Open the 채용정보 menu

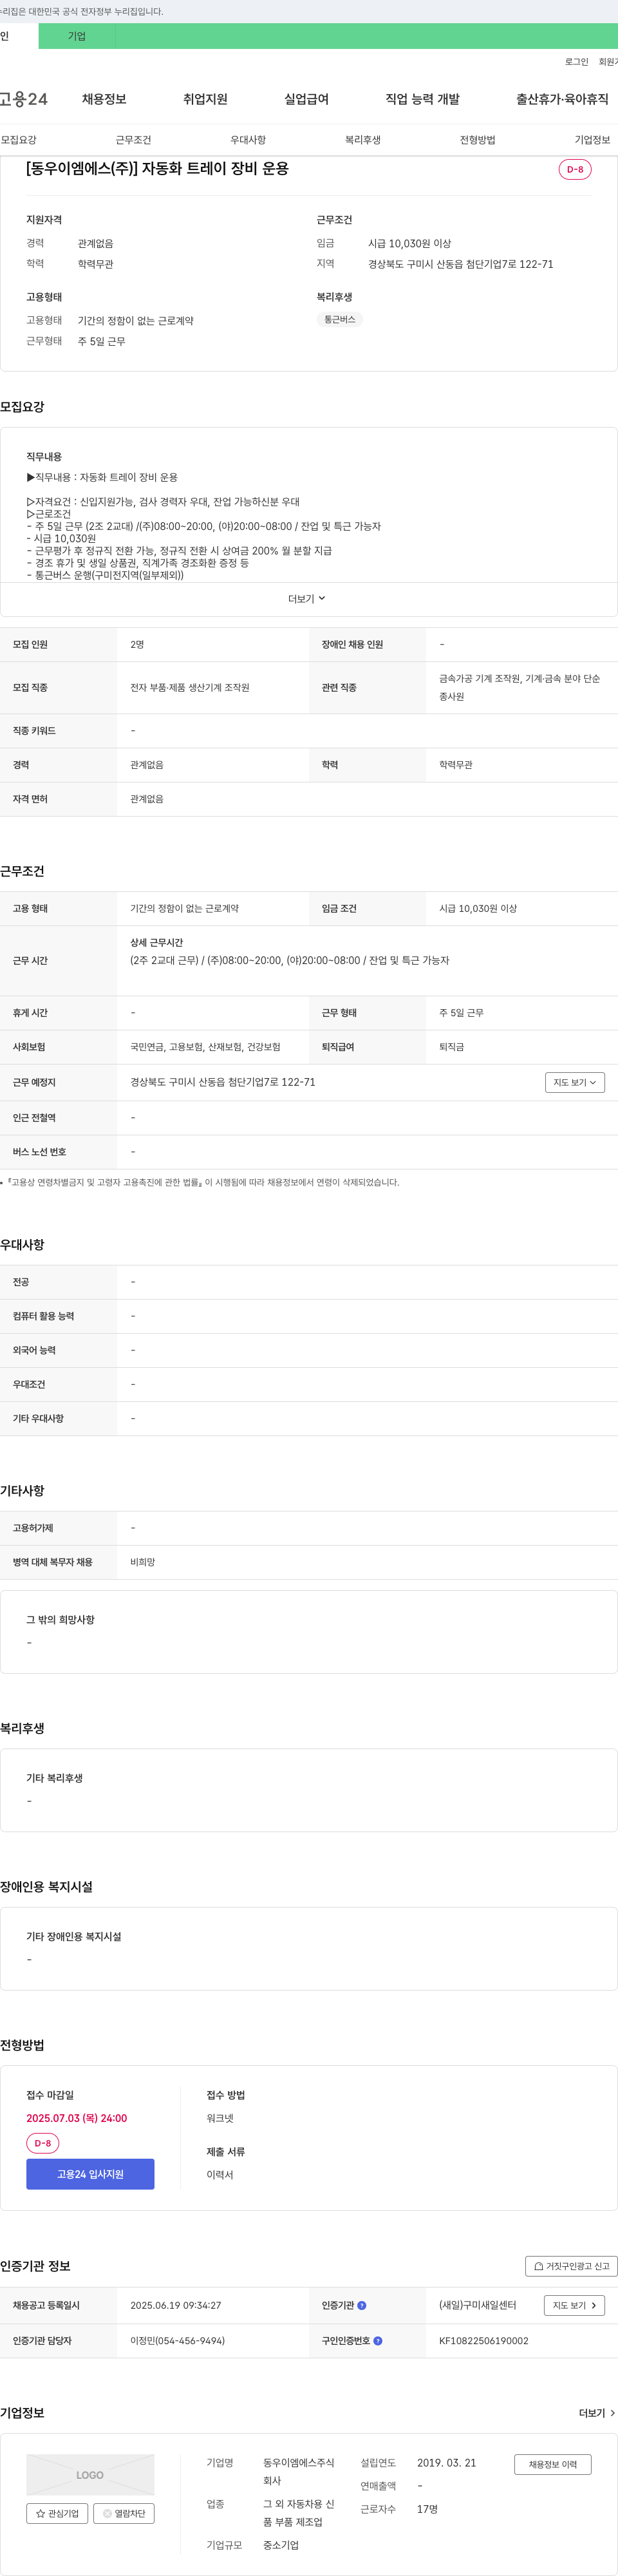[104, 99]
